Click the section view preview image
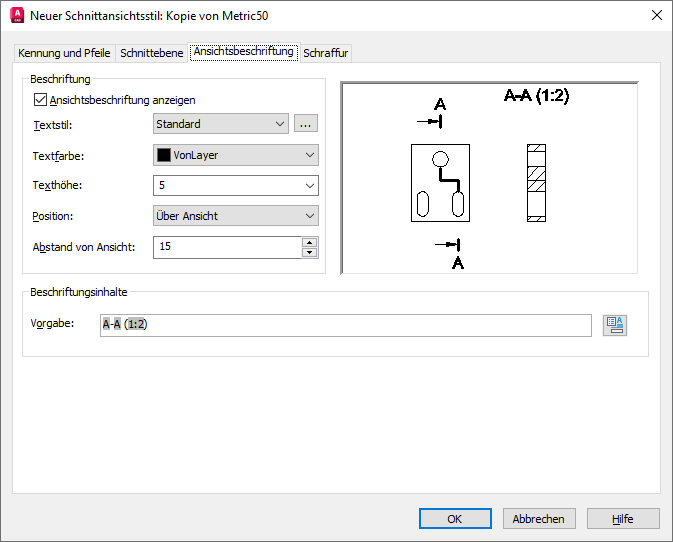673x542 pixels. coord(489,178)
